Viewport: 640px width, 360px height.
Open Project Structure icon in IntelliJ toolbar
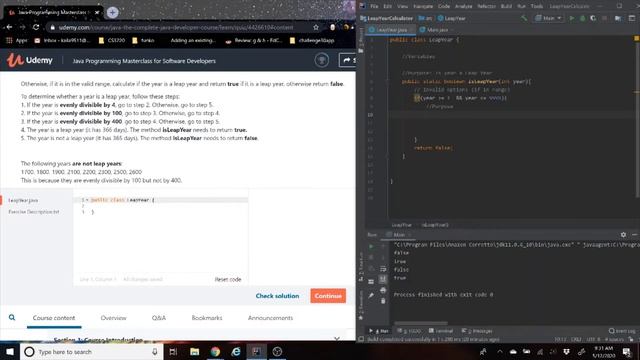(x=618, y=18)
